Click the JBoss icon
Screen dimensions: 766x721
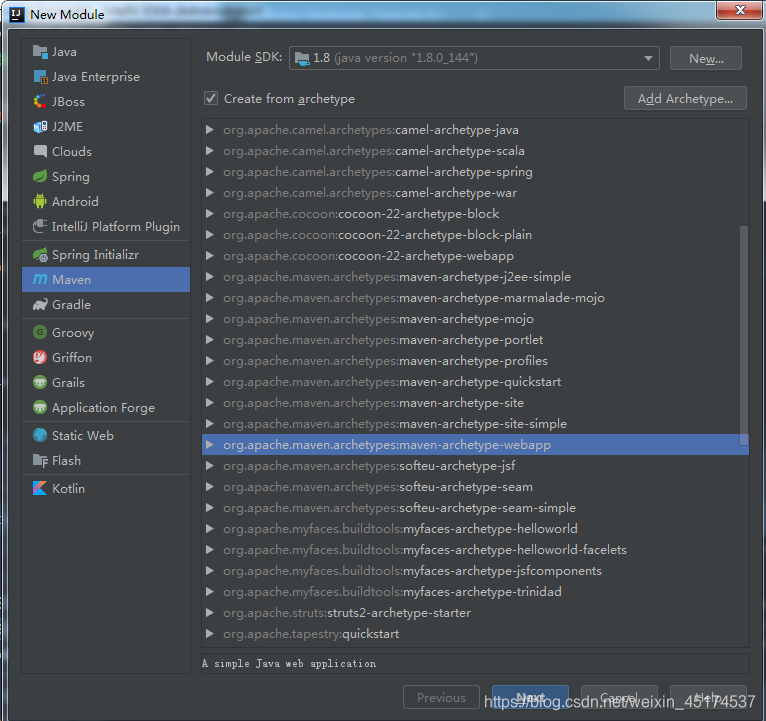40,102
